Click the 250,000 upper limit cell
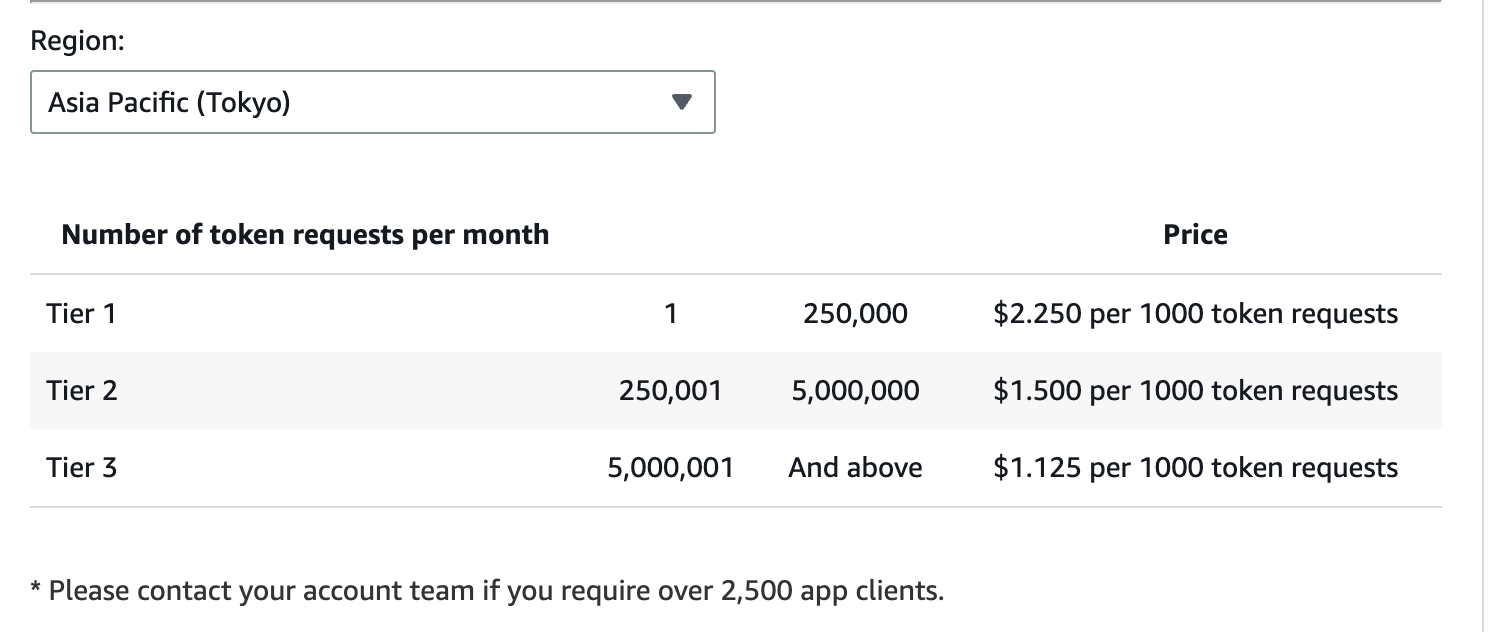 [855, 314]
